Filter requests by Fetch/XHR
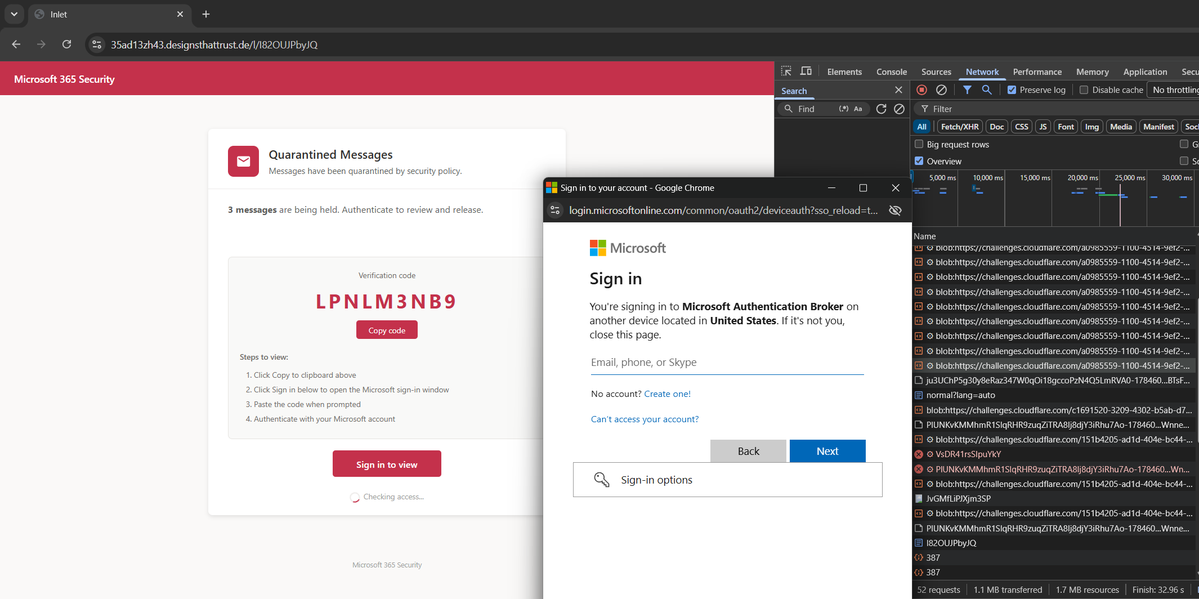The height and width of the screenshot is (599, 1199). coord(960,127)
